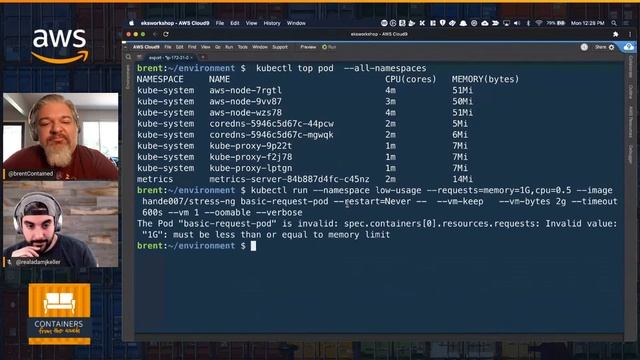Open the volume control in menu bar

(517, 23)
